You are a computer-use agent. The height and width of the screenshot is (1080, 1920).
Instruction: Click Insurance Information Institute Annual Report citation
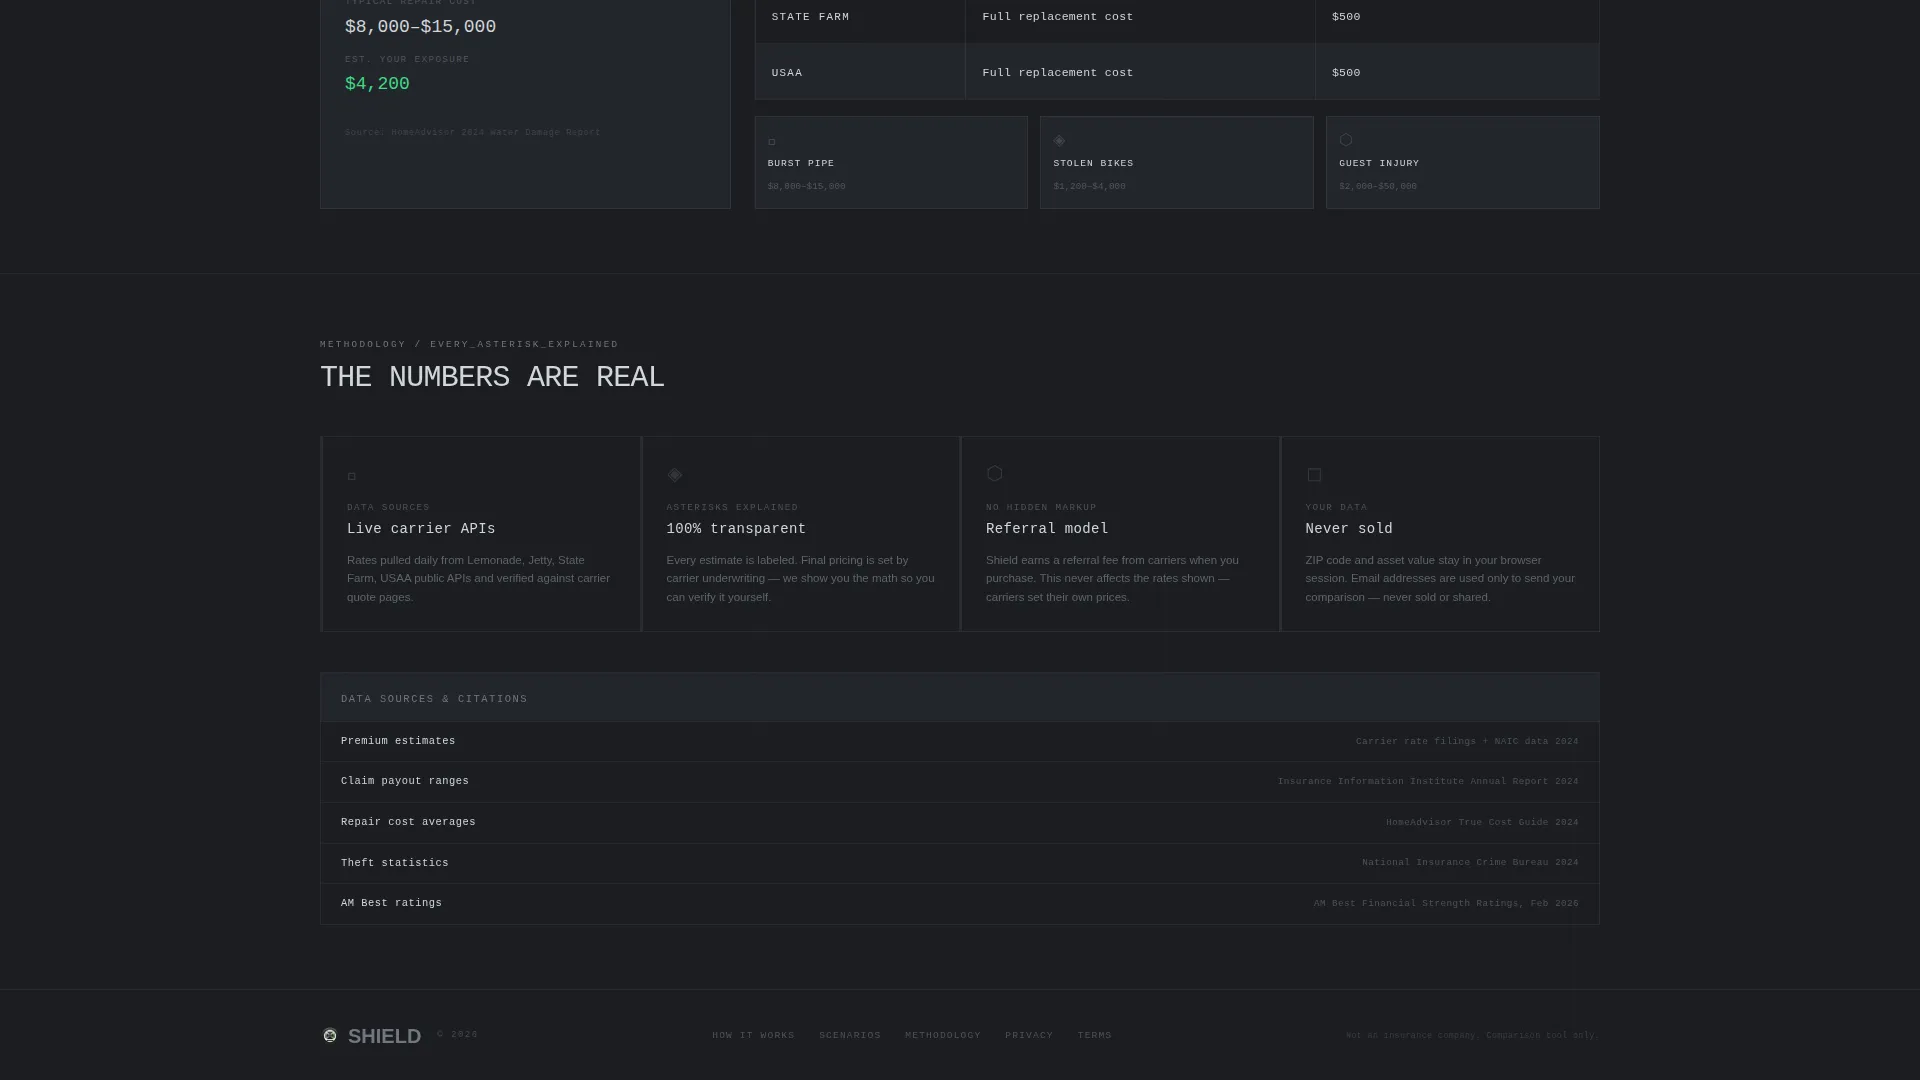(1428, 781)
